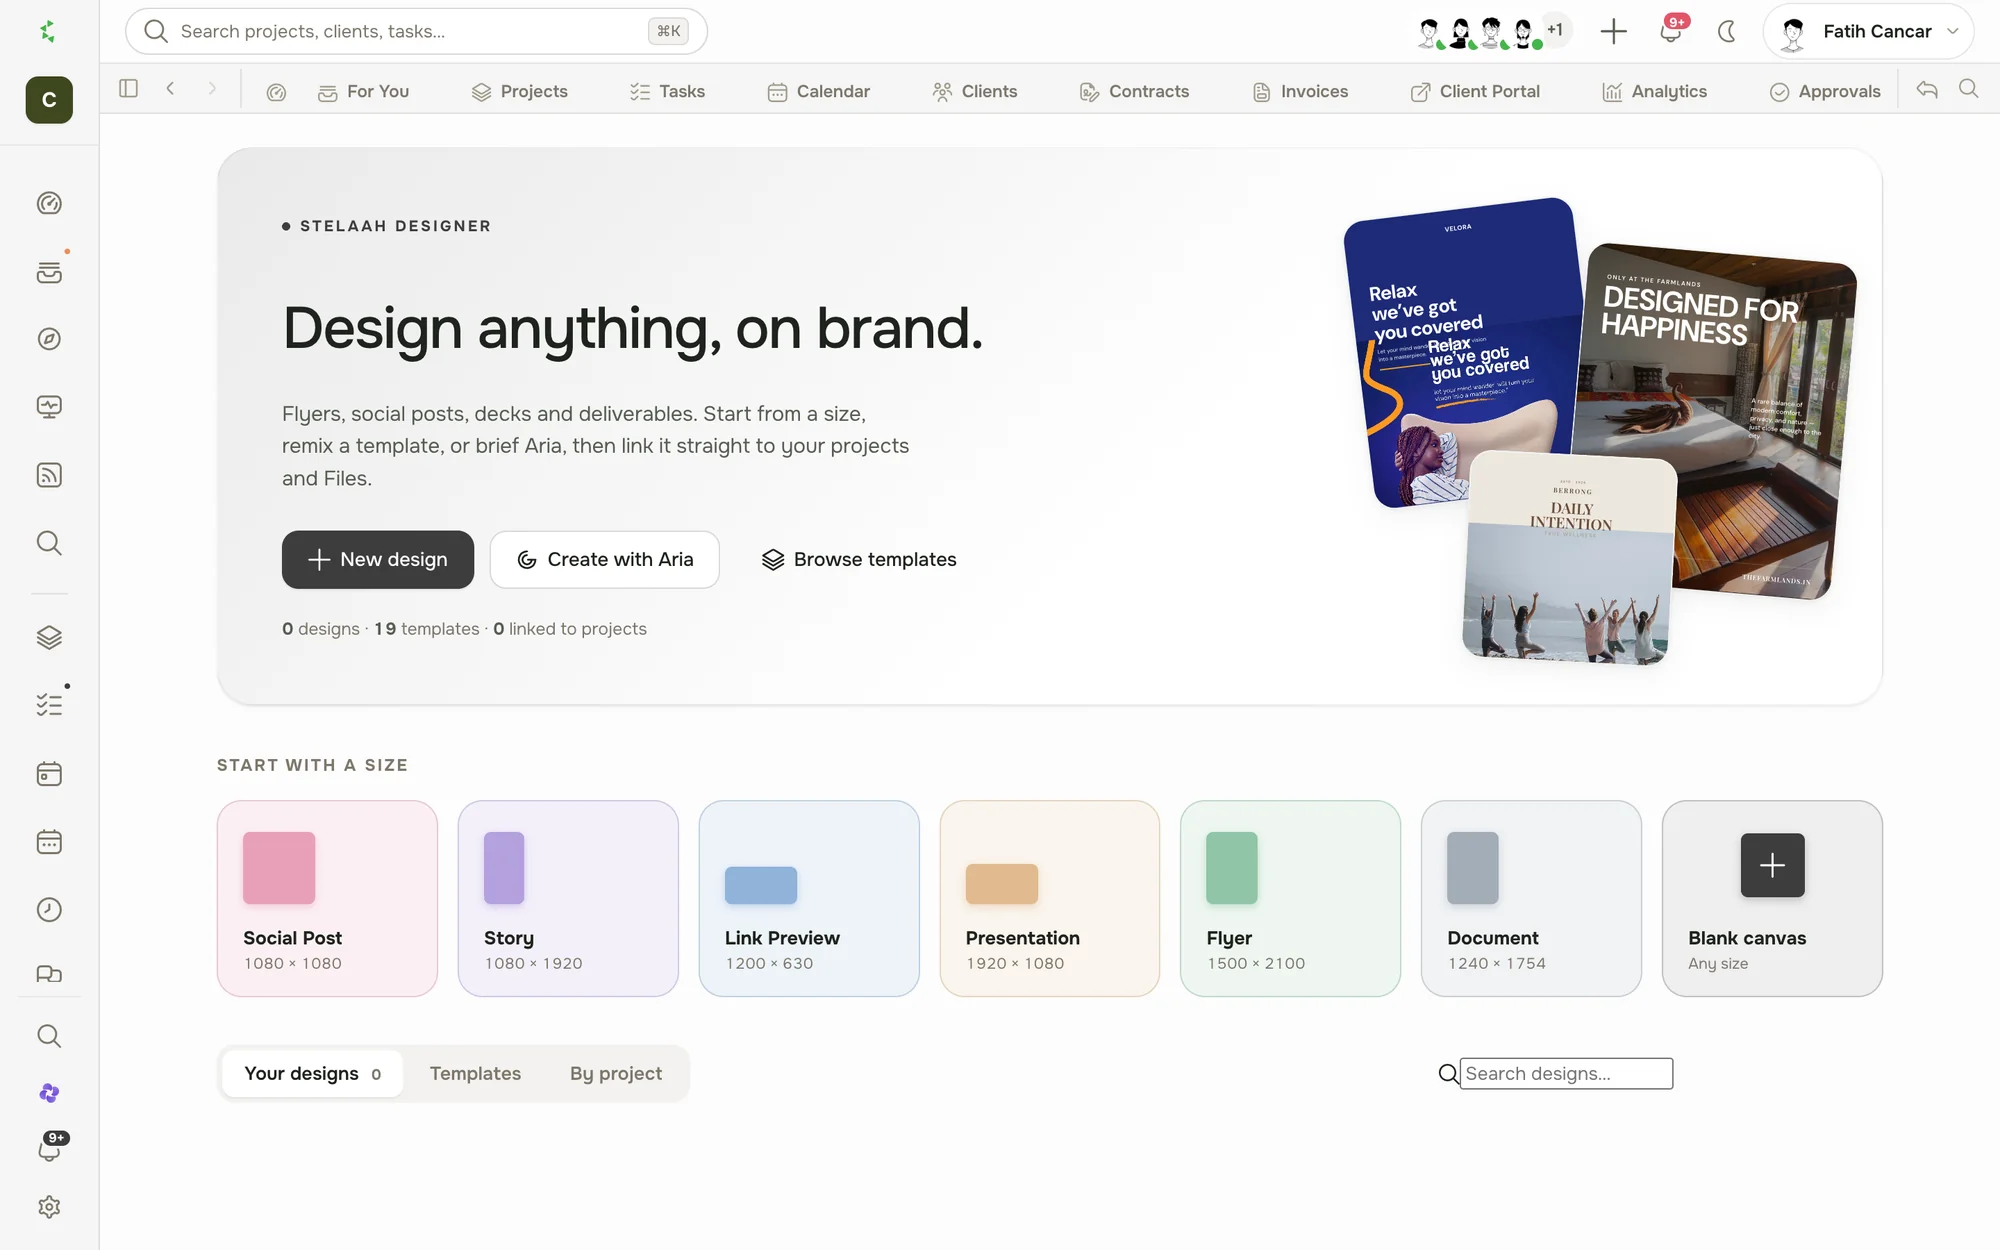The width and height of the screenshot is (2000, 1250).
Task: Open sidebar calendar icon with single dot
Action: [x=49, y=774]
